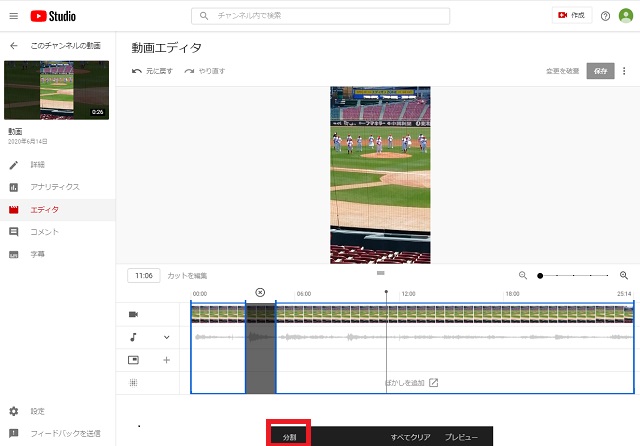Click the timeline zoom in magnifier
Screen dimensions: 640x446
point(624,275)
